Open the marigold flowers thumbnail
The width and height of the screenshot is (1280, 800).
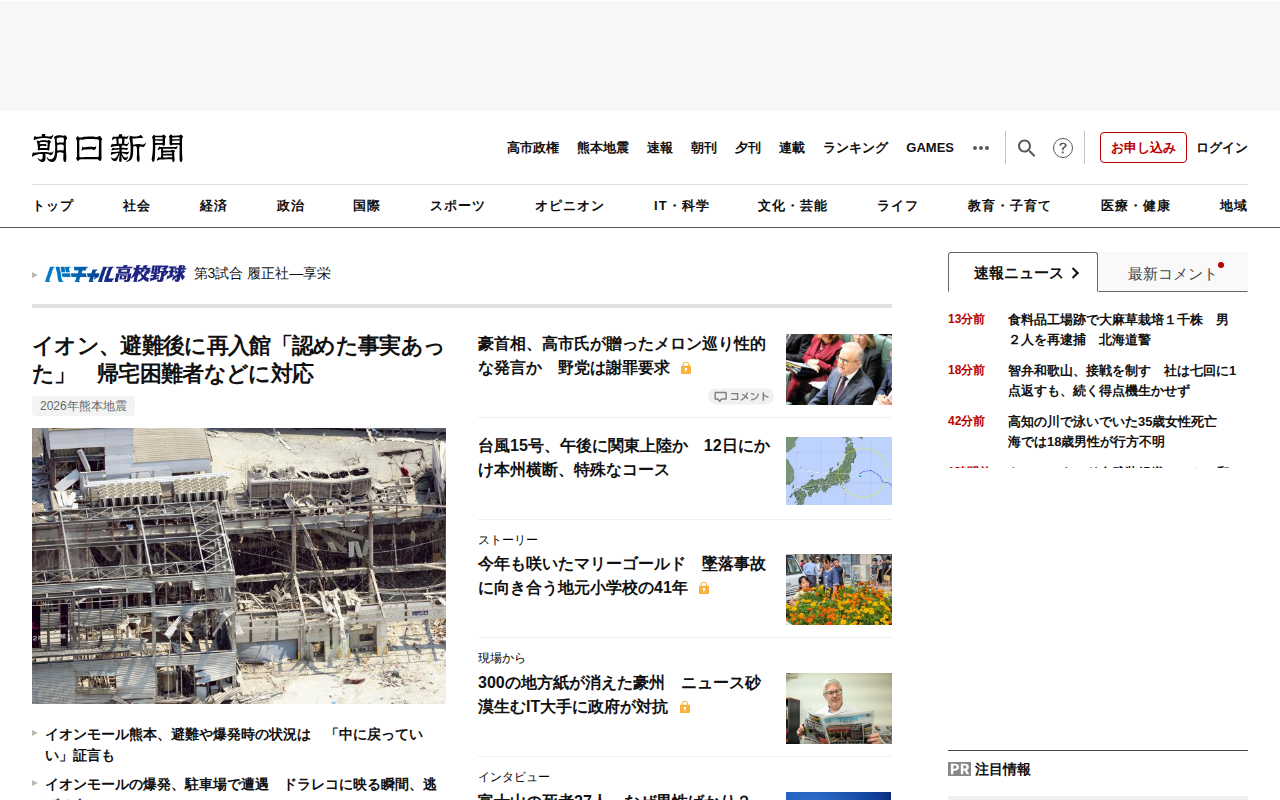839,590
